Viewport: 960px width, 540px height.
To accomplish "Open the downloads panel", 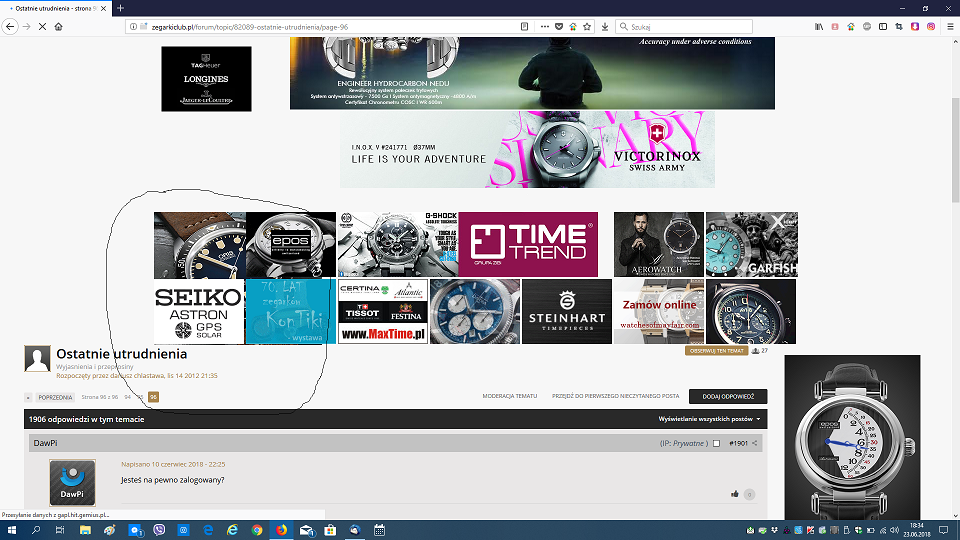I will coord(605,27).
